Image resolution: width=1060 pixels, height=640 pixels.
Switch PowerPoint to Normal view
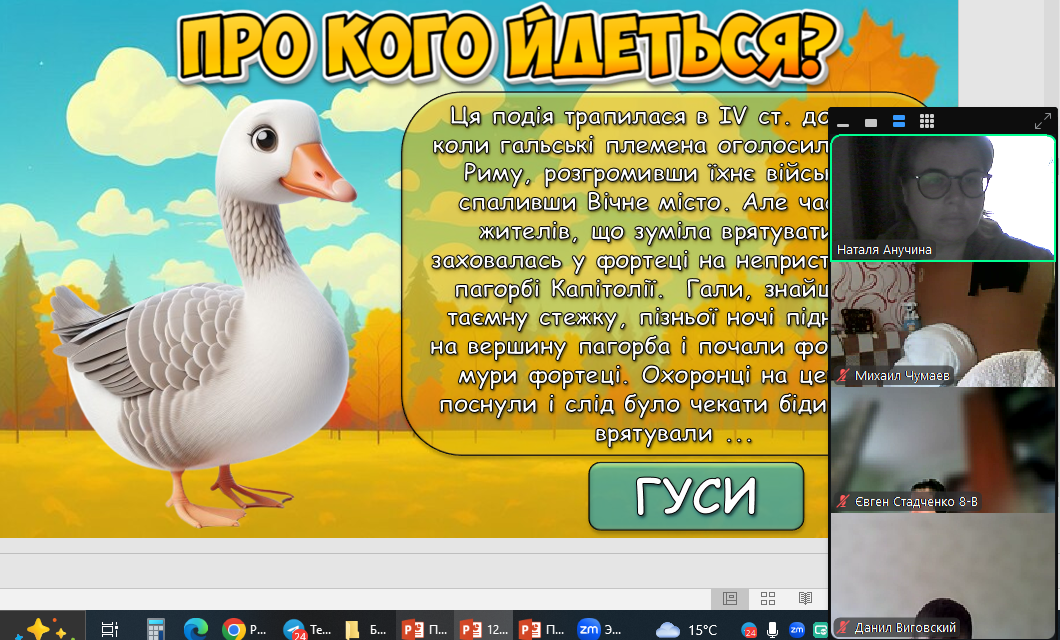point(730,598)
